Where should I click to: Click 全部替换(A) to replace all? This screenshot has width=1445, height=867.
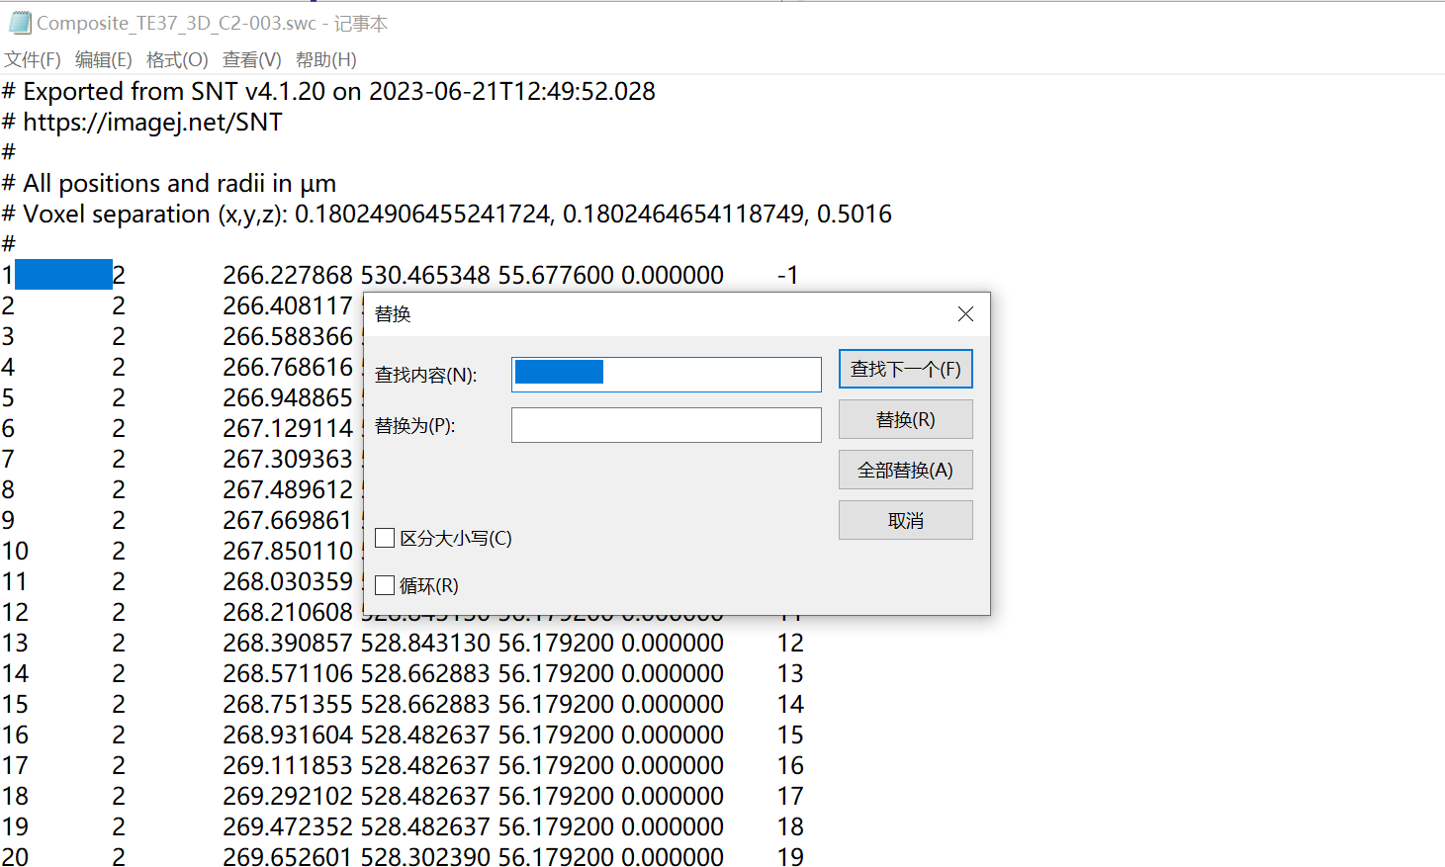click(x=904, y=470)
